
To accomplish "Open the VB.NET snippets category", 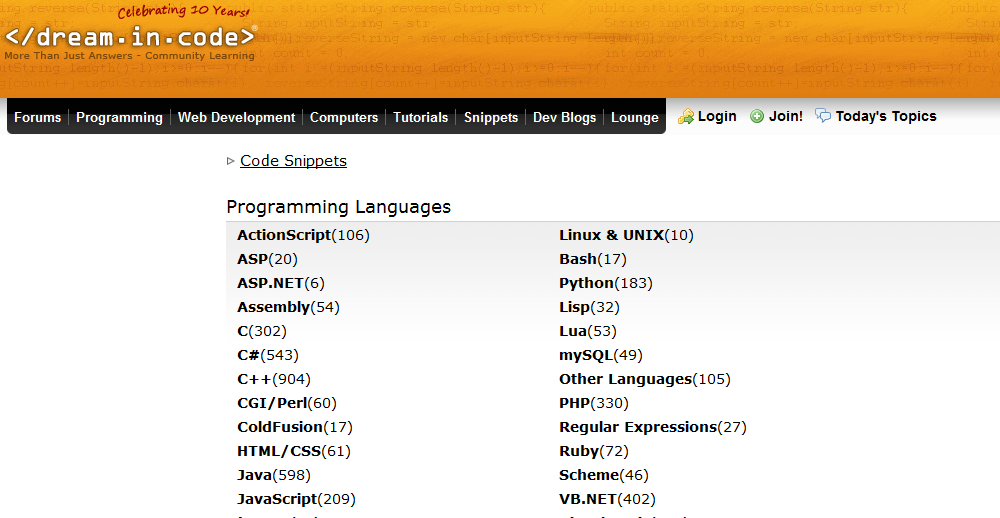I will pyautogui.click(x=588, y=500).
